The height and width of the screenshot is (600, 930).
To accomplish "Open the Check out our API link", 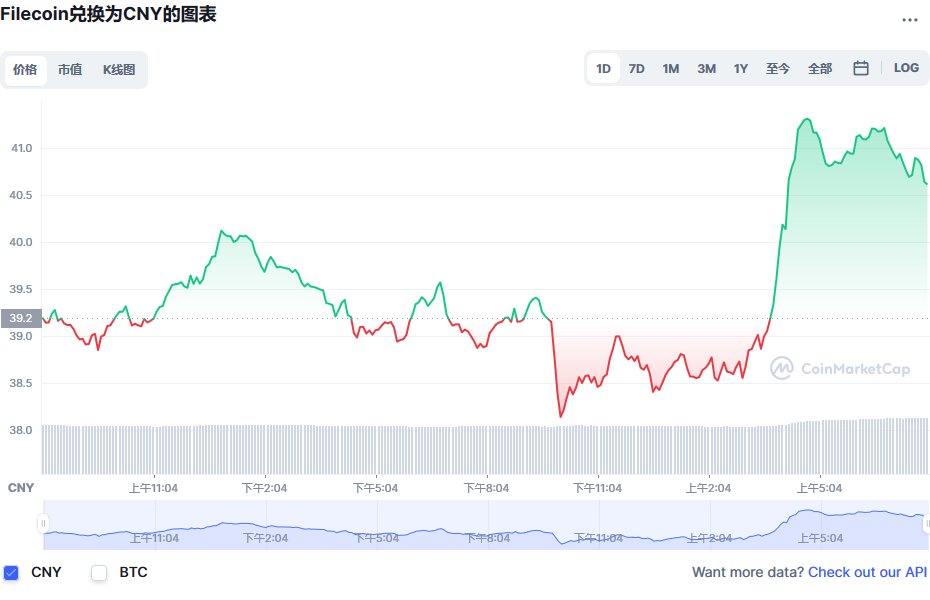I will (x=867, y=572).
